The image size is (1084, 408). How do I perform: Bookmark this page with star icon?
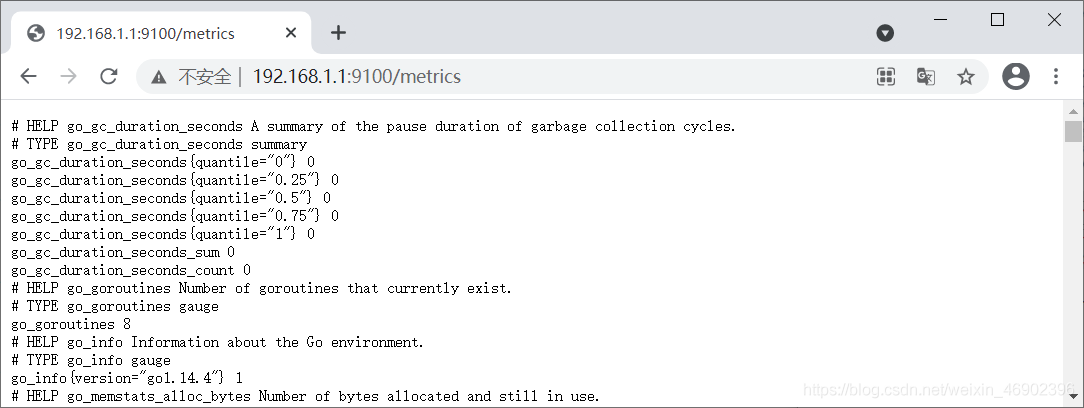pyautogui.click(x=966, y=77)
